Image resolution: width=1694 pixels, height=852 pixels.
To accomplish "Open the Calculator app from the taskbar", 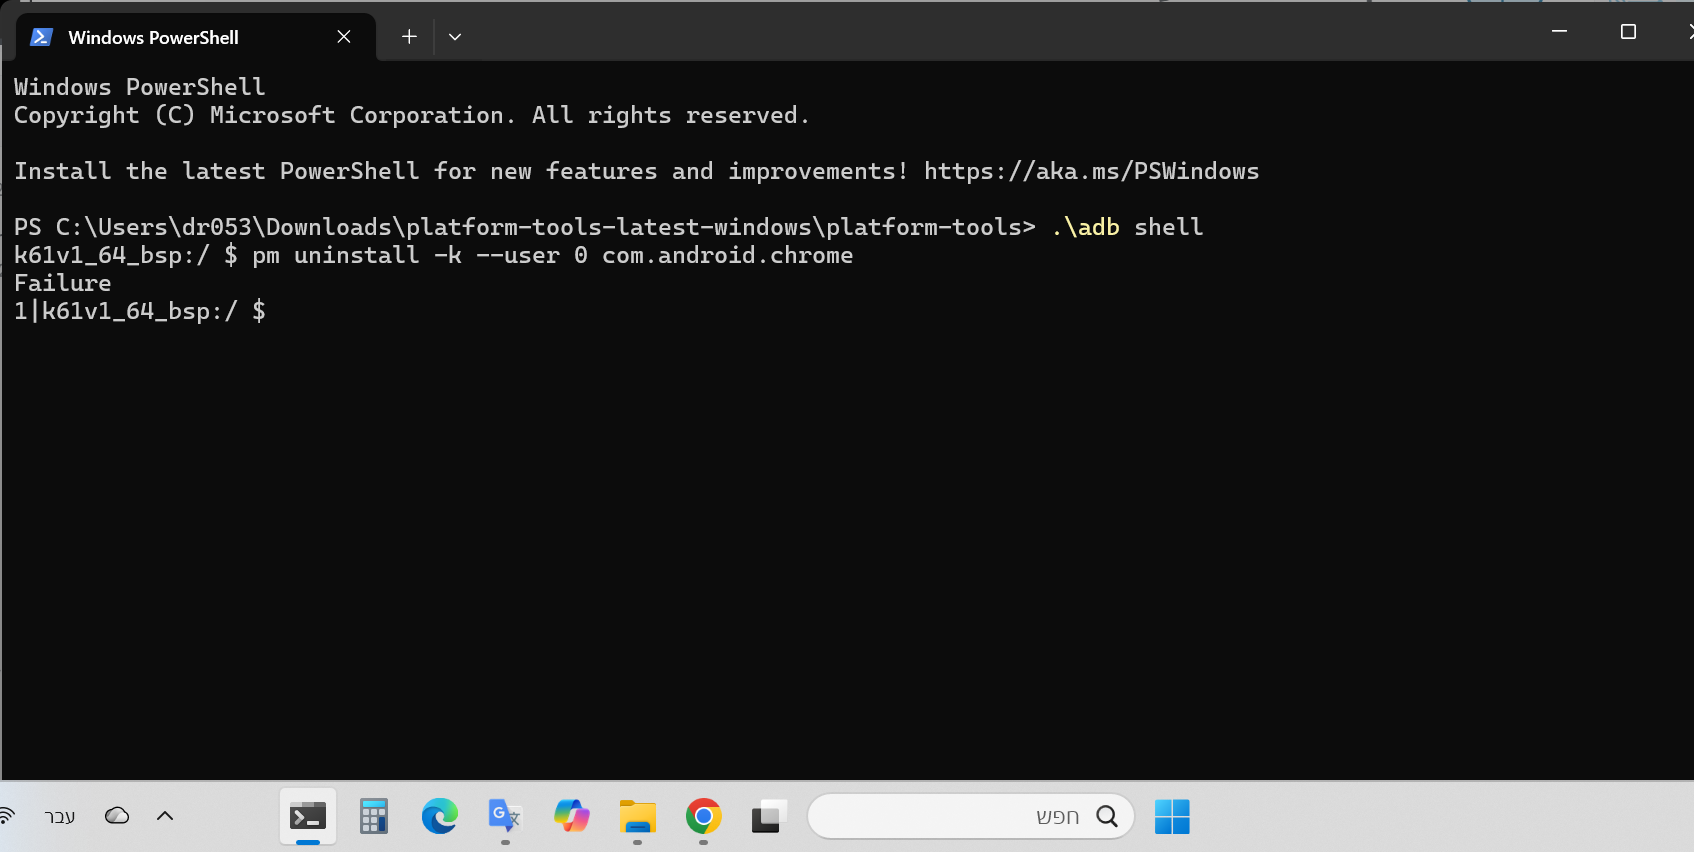I will click(x=374, y=817).
